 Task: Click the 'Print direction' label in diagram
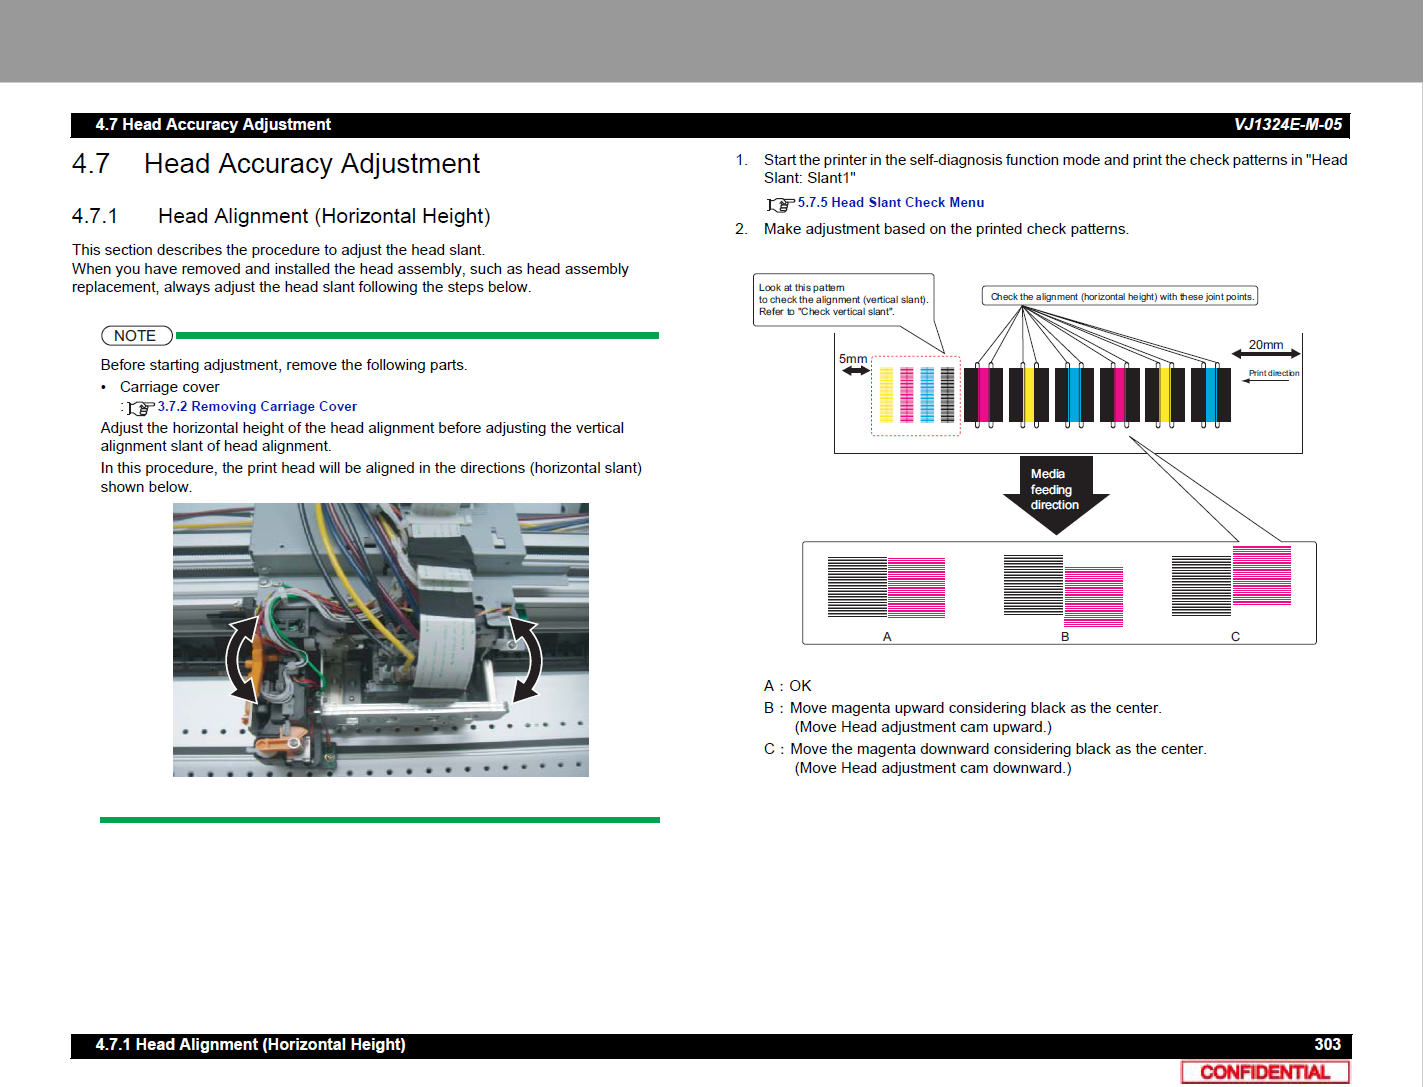1274,373
